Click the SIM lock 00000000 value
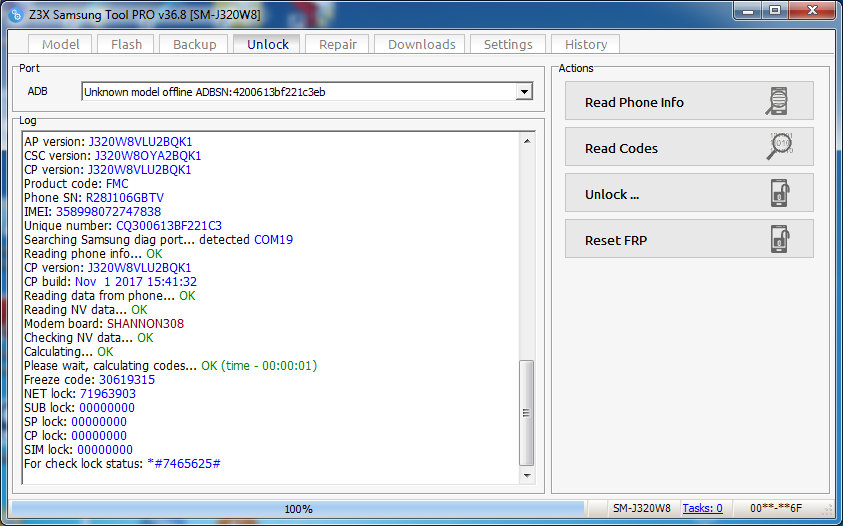 105,450
